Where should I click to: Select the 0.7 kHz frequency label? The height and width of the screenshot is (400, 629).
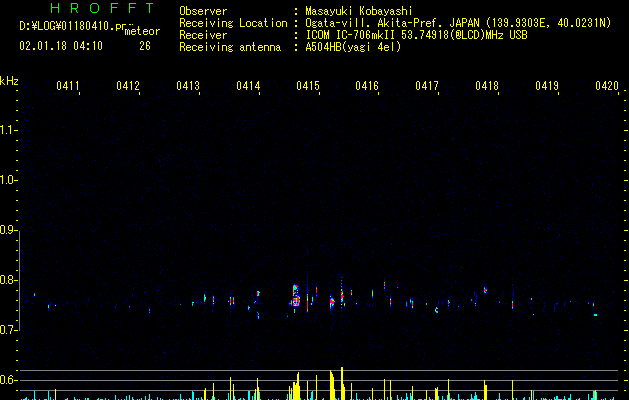click(8, 330)
